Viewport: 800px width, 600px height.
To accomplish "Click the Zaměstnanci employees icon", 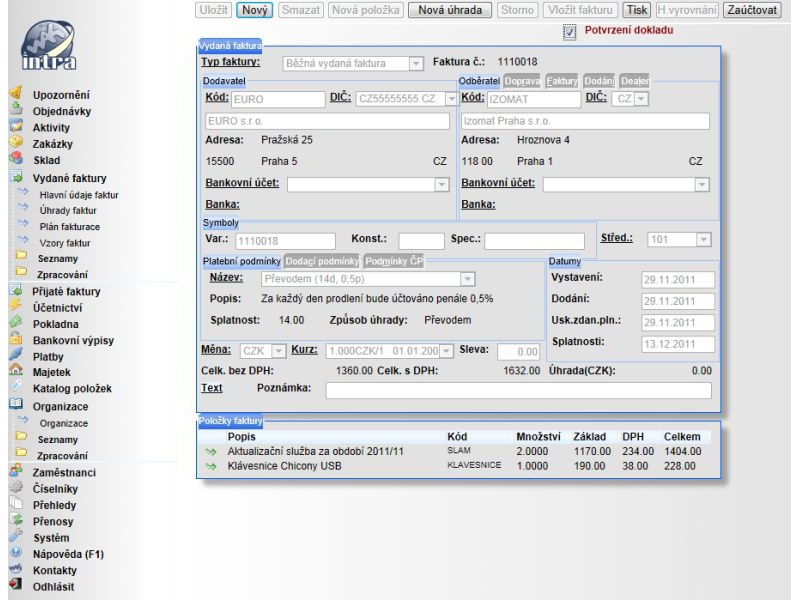I will point(16,470).
